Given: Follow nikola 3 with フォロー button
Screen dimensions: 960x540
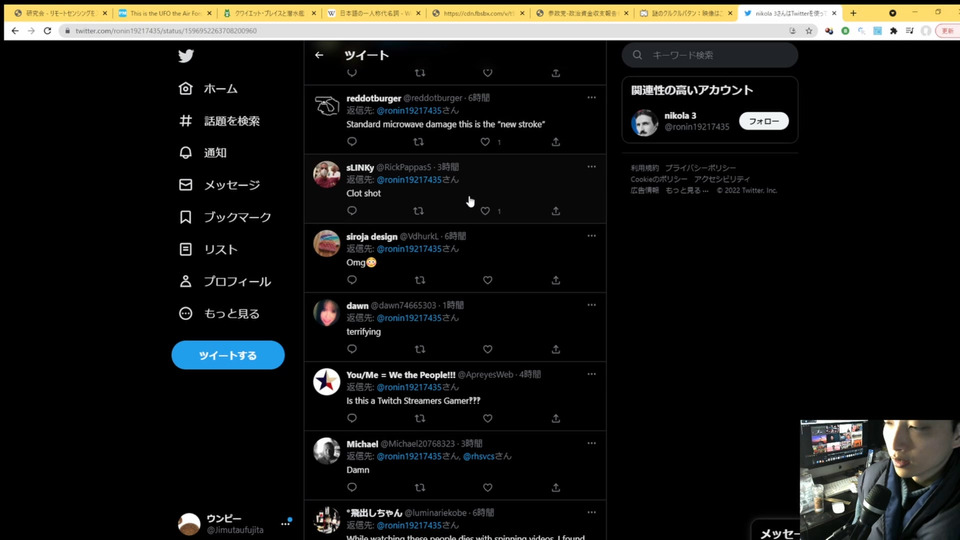Looking at the screenshot, I should pyautogui.click(x=763, y=121).
